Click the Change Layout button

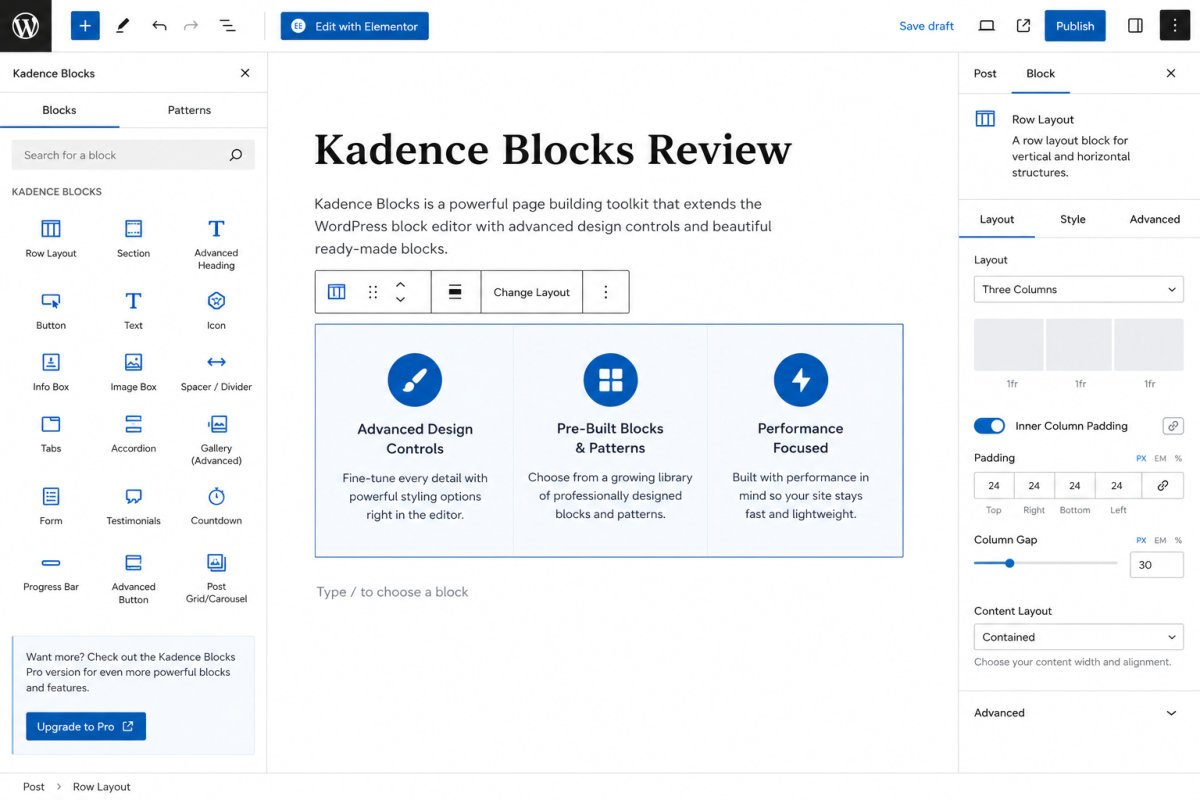[x=531, y=292]
